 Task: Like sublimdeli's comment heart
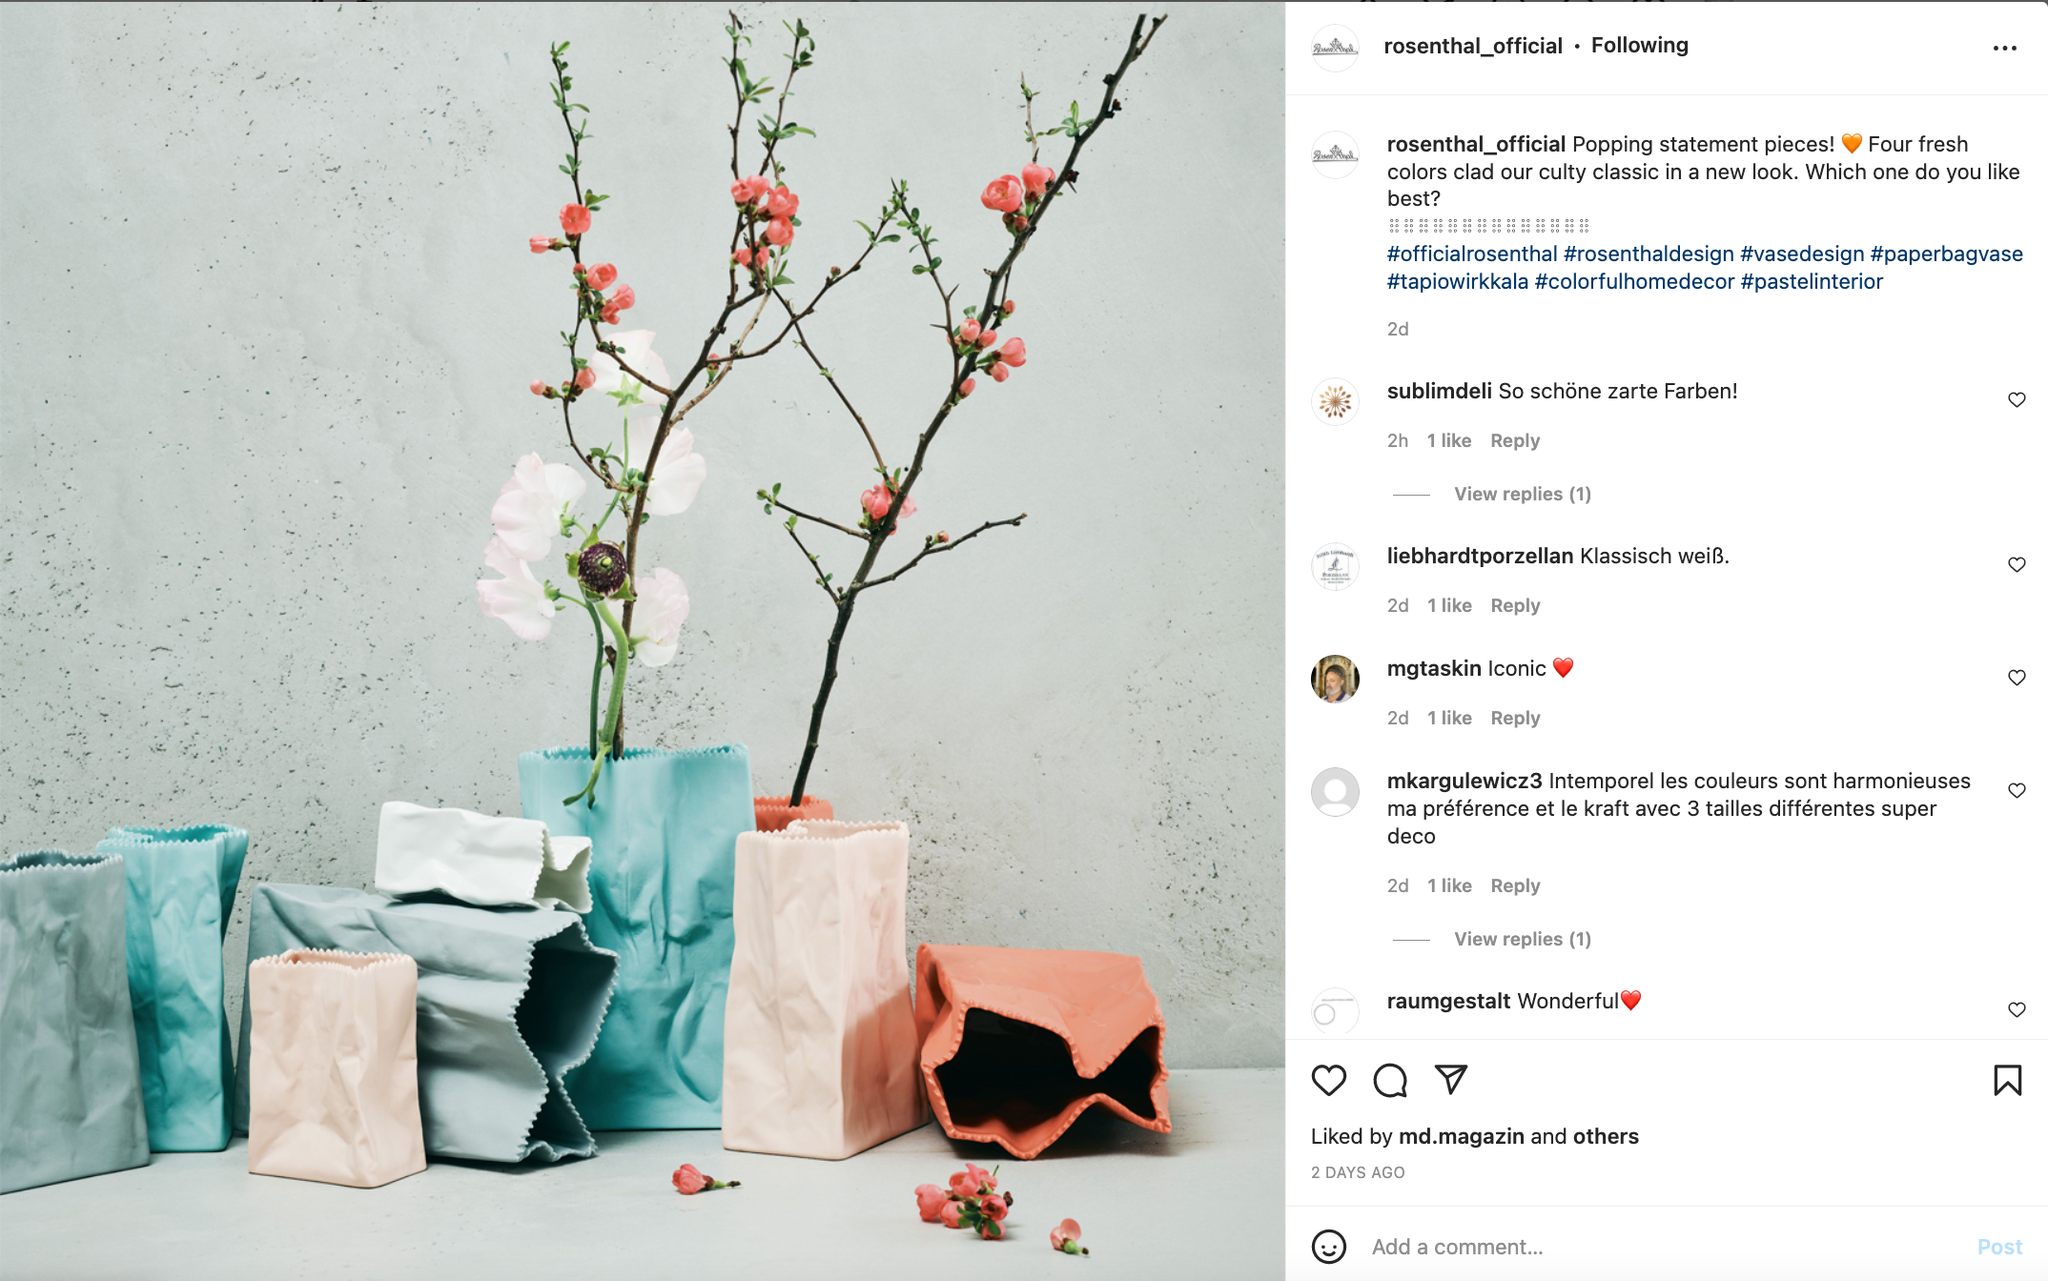click(x=2016, y=400)
